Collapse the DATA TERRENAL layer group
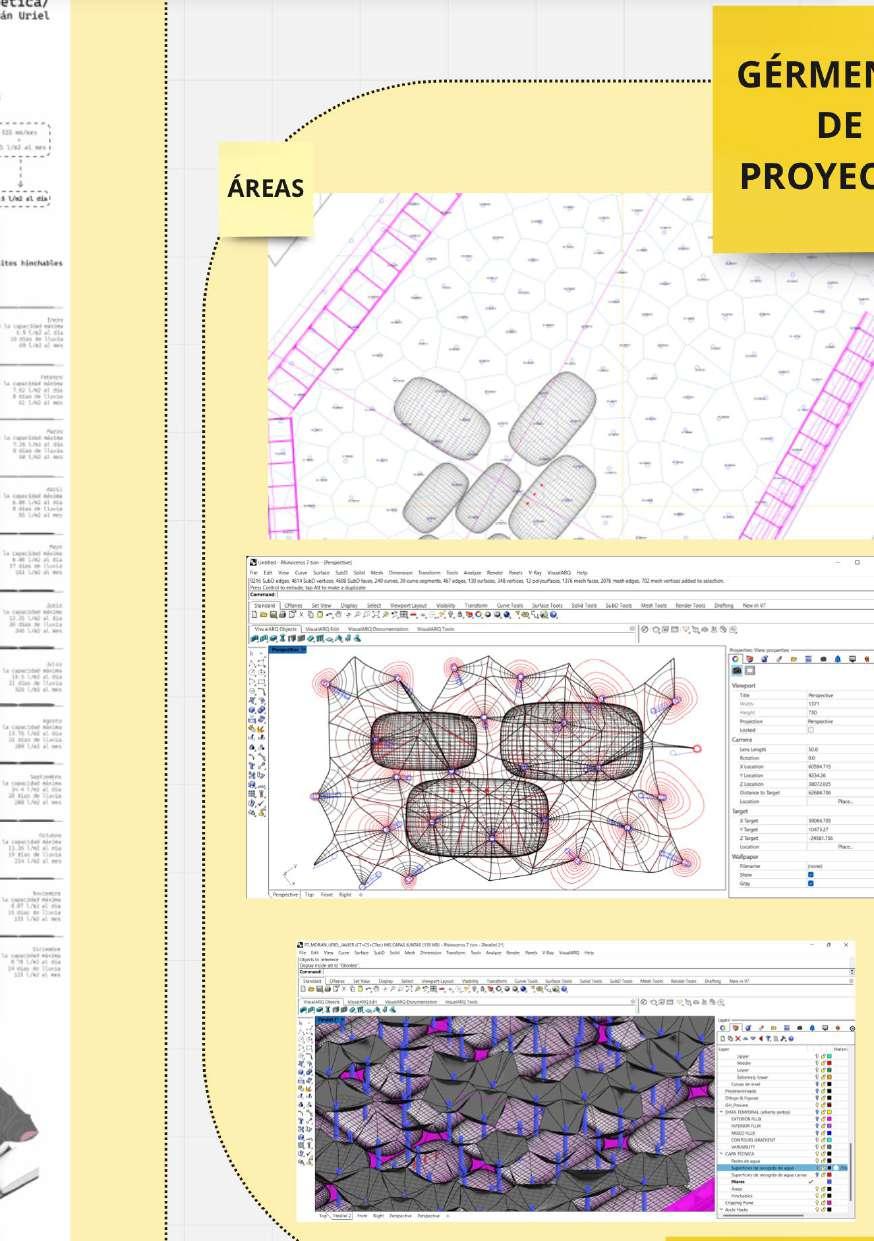The width and height of the screenshot is (874, 1241). pyautogui.click(x=721, y=1112)
